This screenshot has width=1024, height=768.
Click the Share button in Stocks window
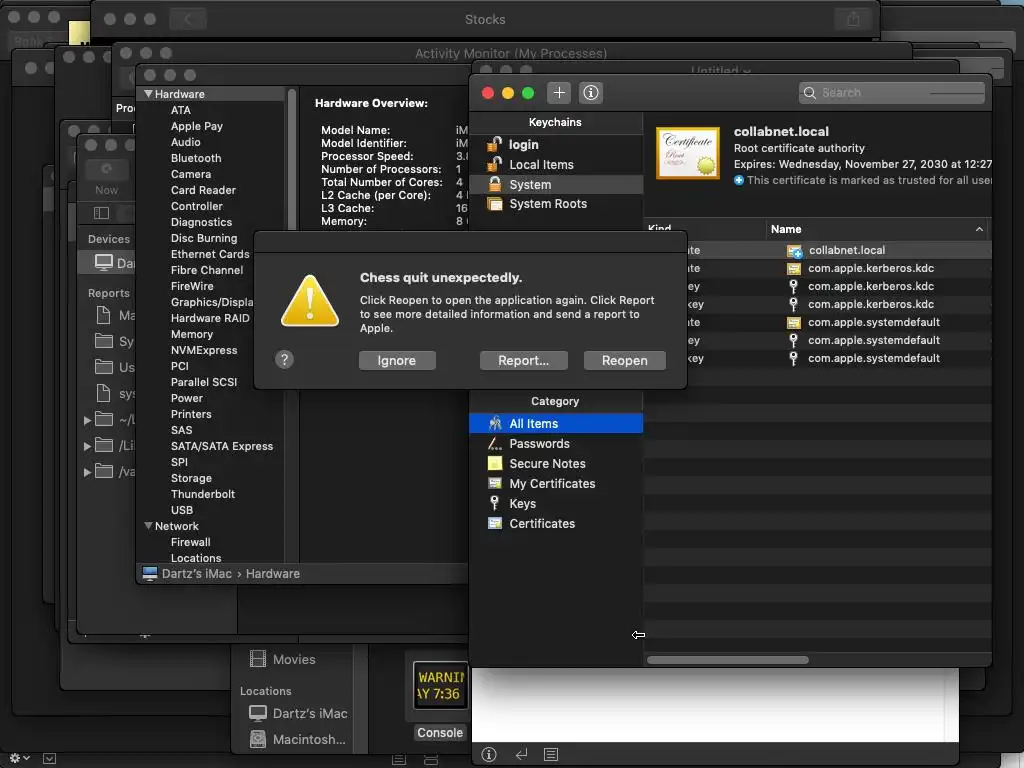click(853, 19)
